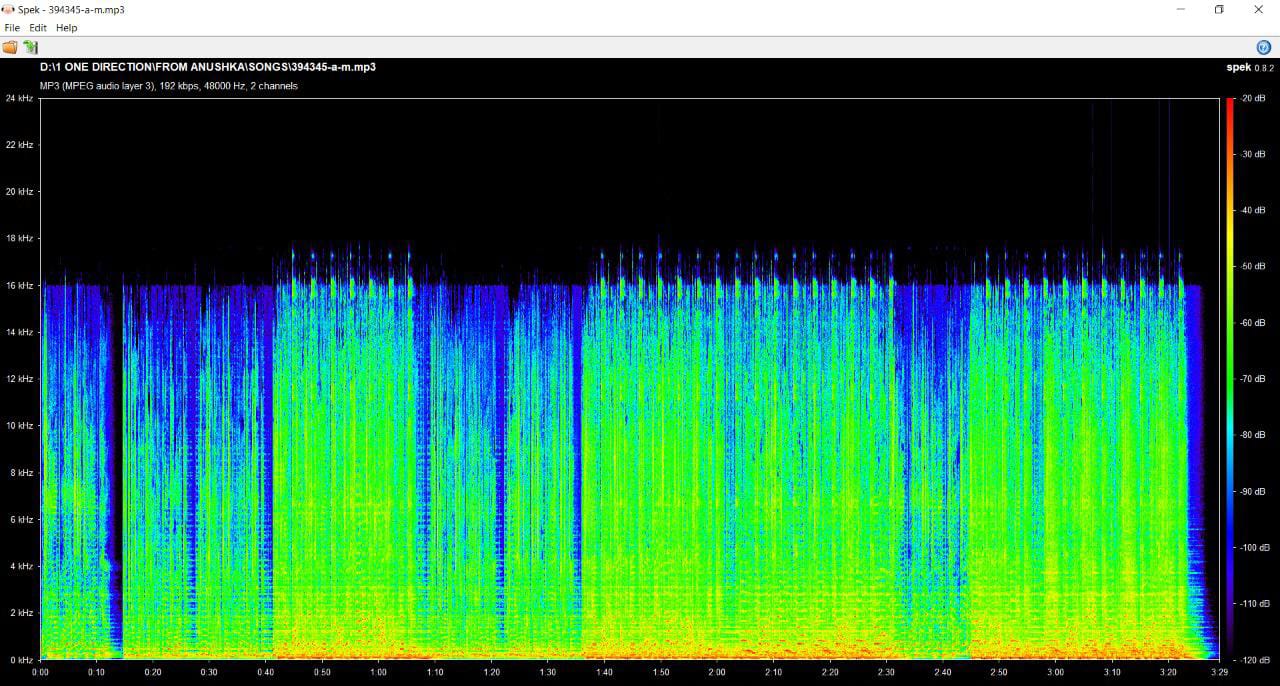Click the 24 kHz frequency axis label

tap(19, 98)
